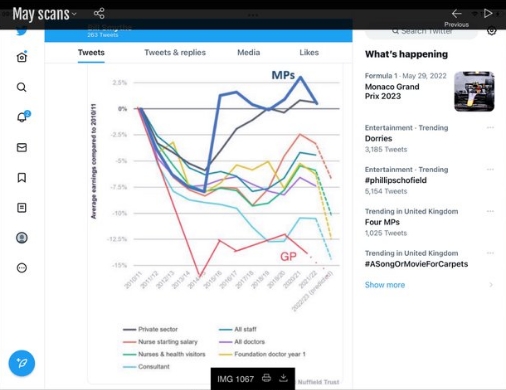Click Nurses & health visitors legend entry
This screenshot has height=390, width=506.
[164, 354]
